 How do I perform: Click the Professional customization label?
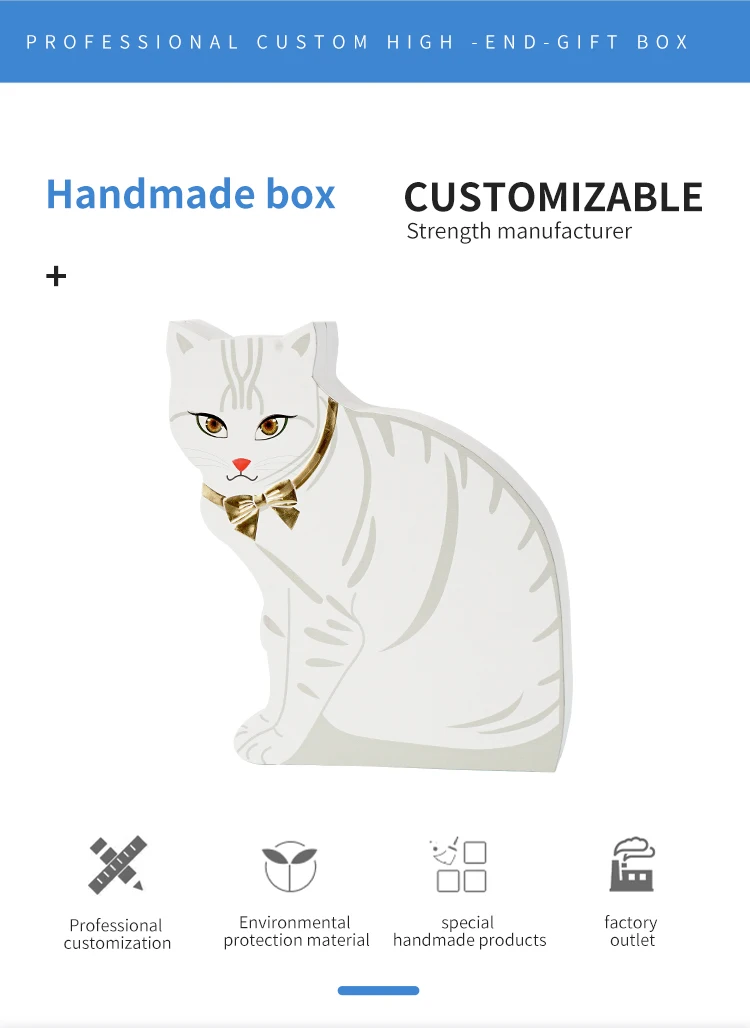click(x=117, y=934)
